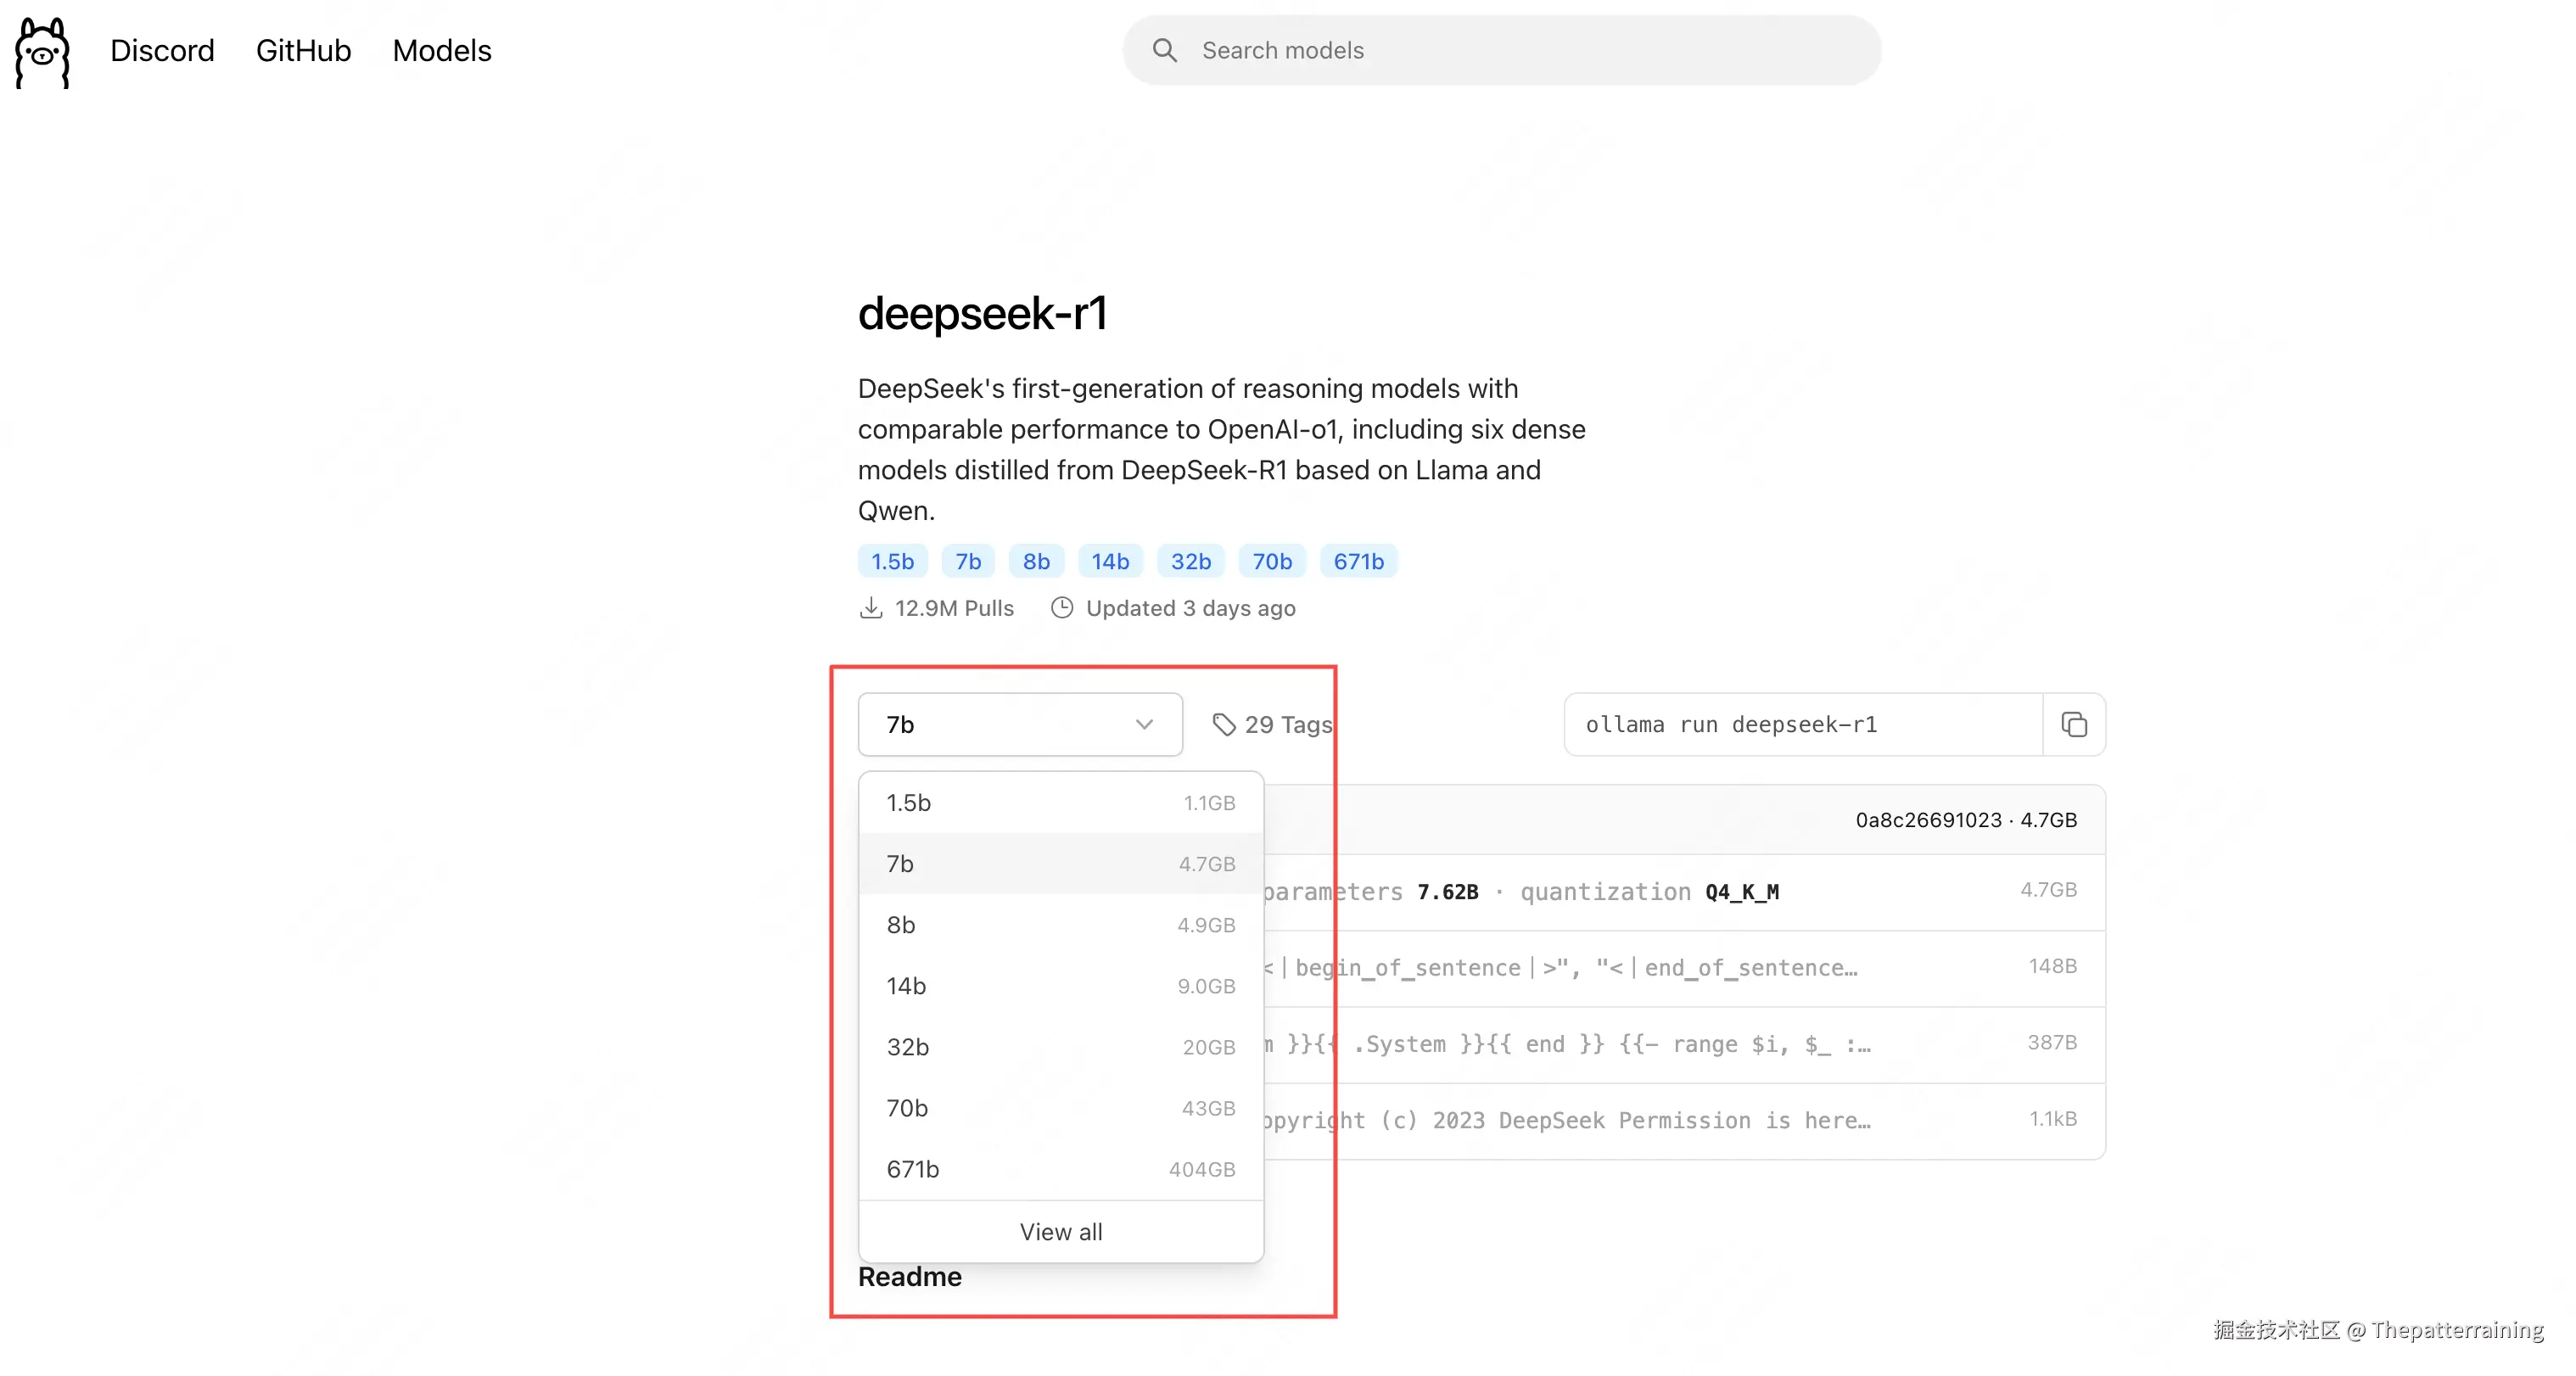Open the GitHub menu item
2576x1376 pixels.
pos(303,50)
